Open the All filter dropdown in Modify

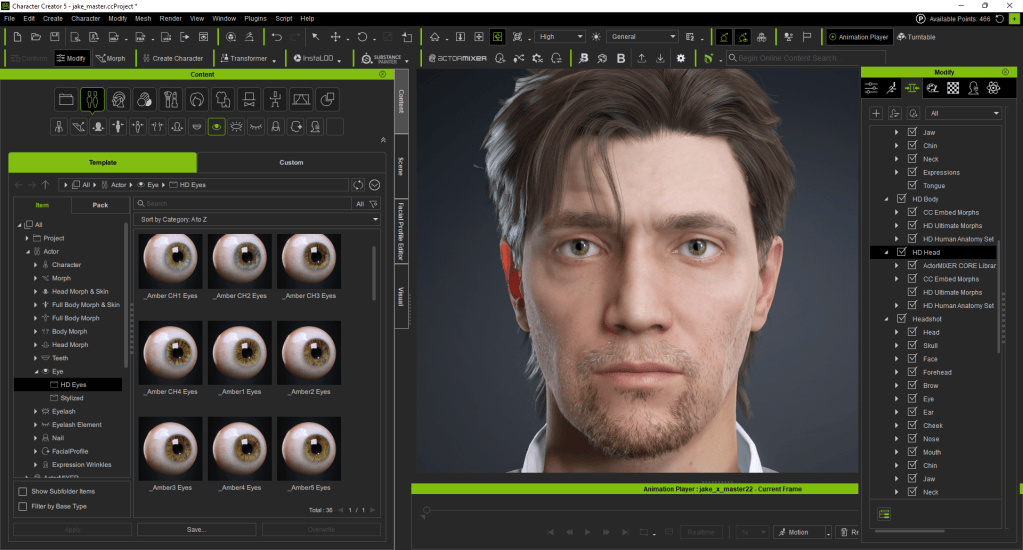tap(964, 114)
